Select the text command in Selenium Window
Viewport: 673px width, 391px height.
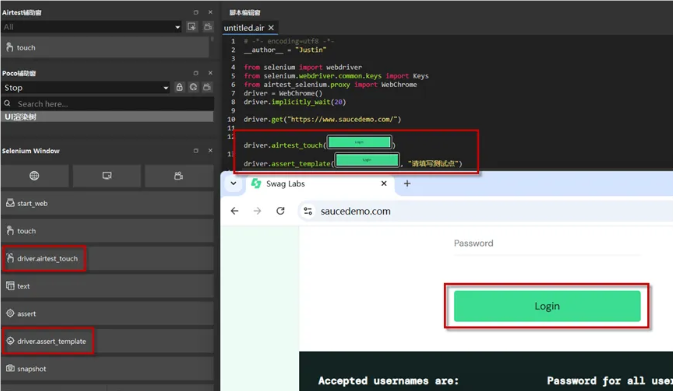point(107,286)
